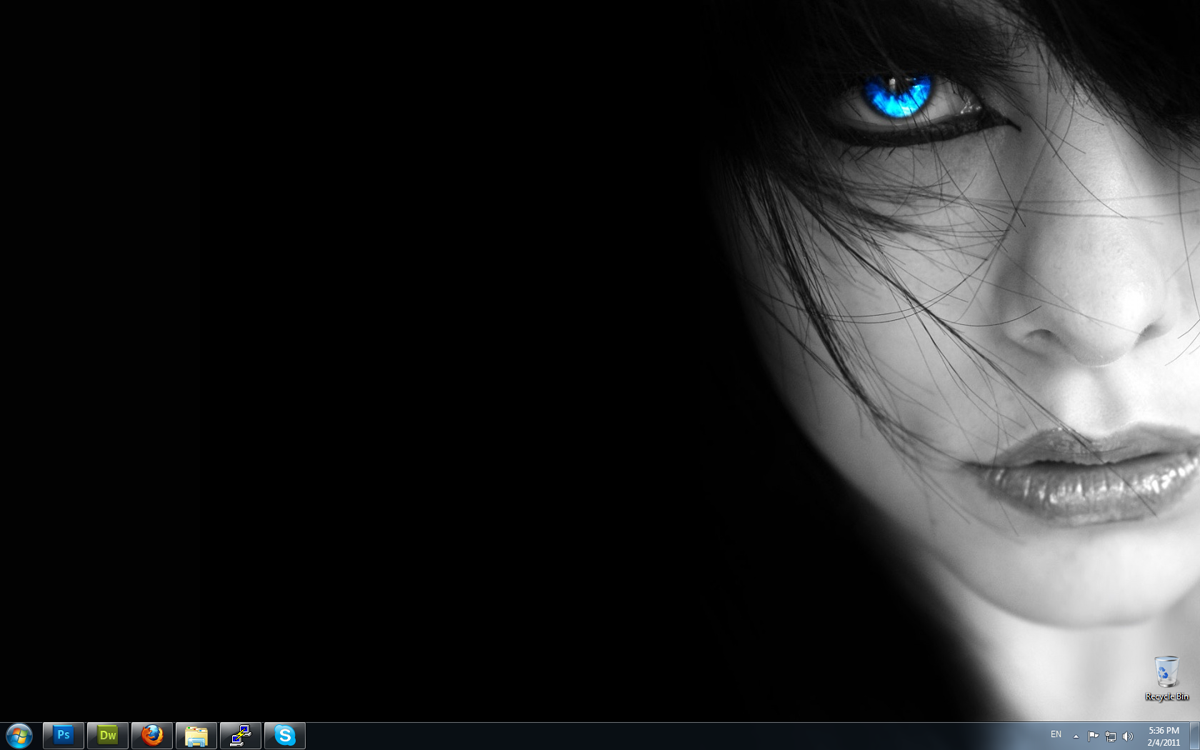Screen dimensions: 1200x750
Task: Open Adobe Dreamweaver from the taskbar
Action: tap(108, 736)
